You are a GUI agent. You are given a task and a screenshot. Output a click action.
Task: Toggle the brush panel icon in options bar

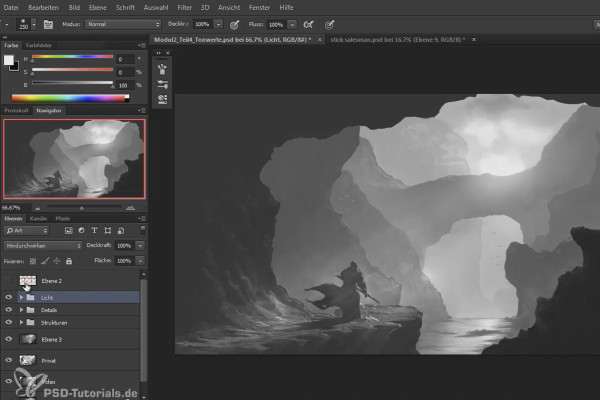tap(48, 24)
